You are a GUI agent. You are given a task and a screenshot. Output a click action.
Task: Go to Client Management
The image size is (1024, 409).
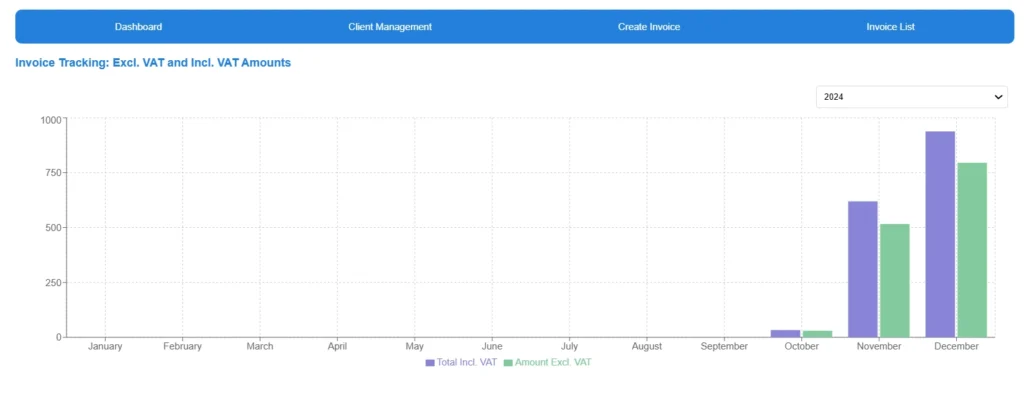pyautogui.click(x=390, y=27)
